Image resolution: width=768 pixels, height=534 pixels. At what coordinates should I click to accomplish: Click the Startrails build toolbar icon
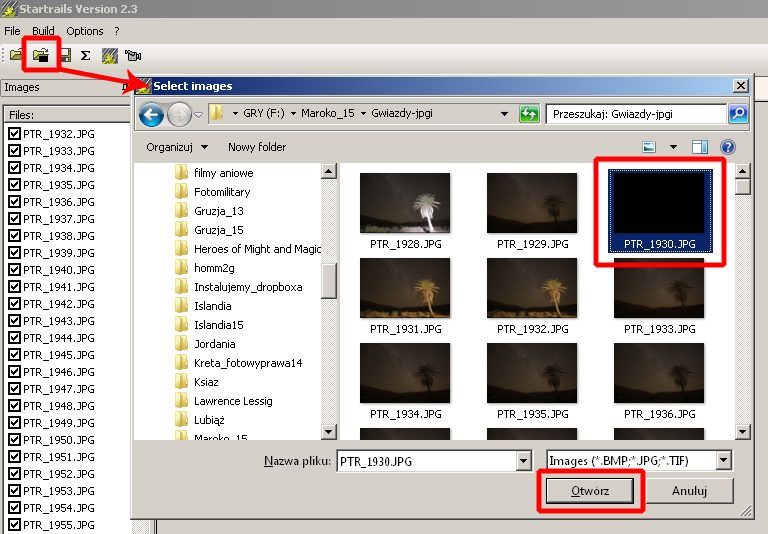[x=109, y=55]
